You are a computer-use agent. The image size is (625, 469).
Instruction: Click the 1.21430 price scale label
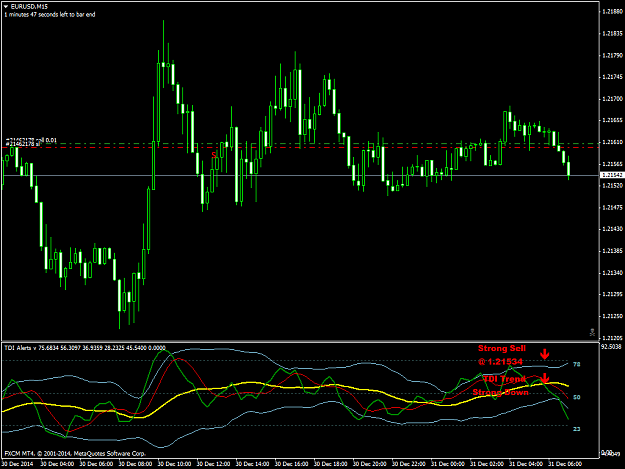tap(612, 229)
